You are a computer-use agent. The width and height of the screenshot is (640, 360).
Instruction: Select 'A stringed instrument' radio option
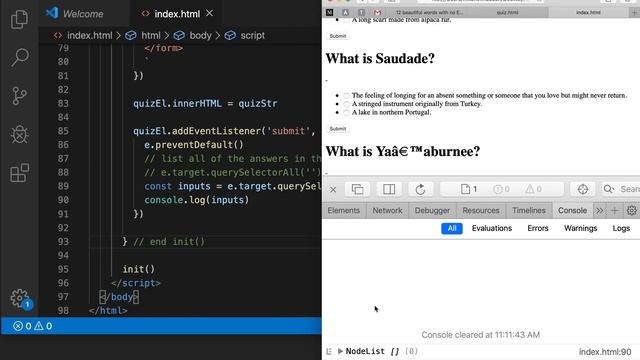(347, 104)
